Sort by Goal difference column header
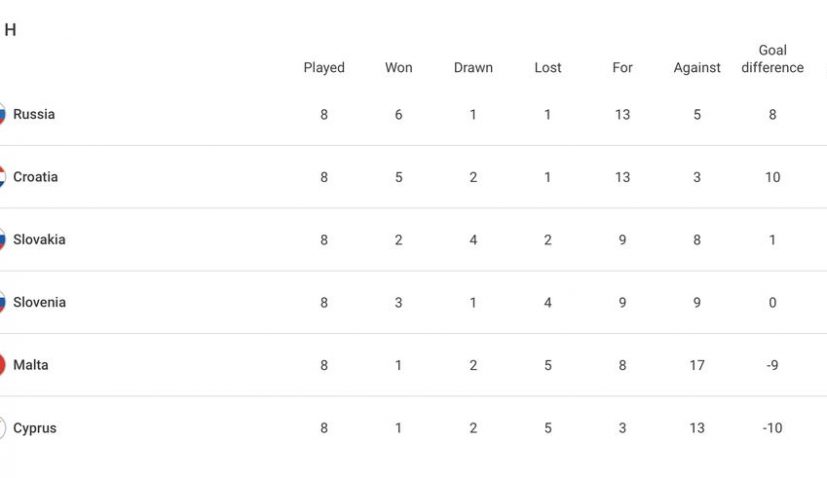This screenshot has width=827, height=478. [x=772, y=59]
